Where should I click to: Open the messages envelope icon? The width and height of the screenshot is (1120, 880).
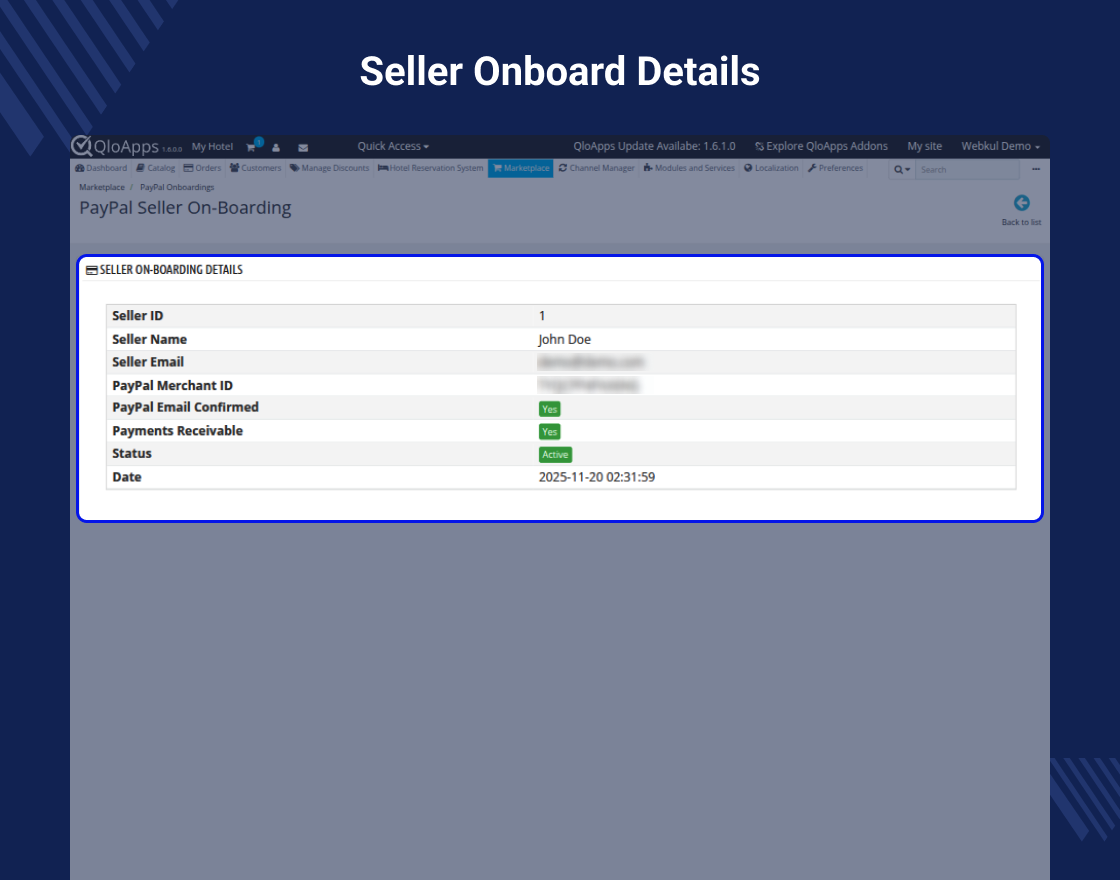click(303, 147)
